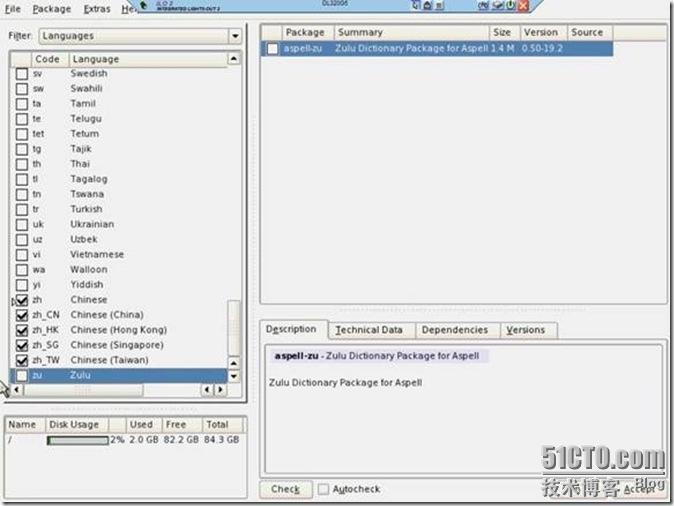Check the Vietnamese language checkbox
Image resolution: width=674 pixels, height=506 pixels.
pos(21,255)
